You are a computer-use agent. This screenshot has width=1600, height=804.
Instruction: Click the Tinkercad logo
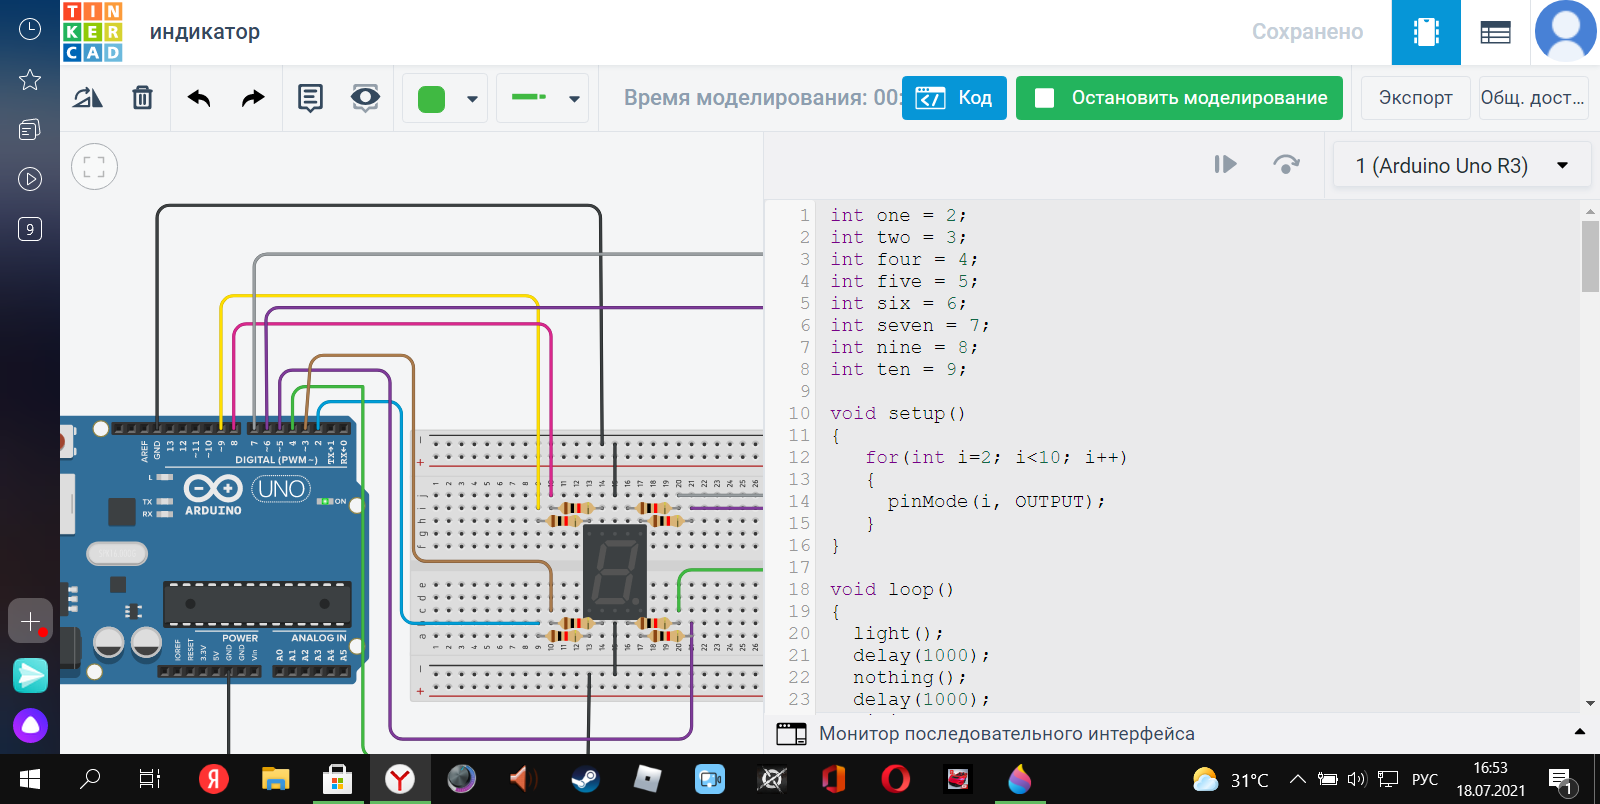coord(92,32)
